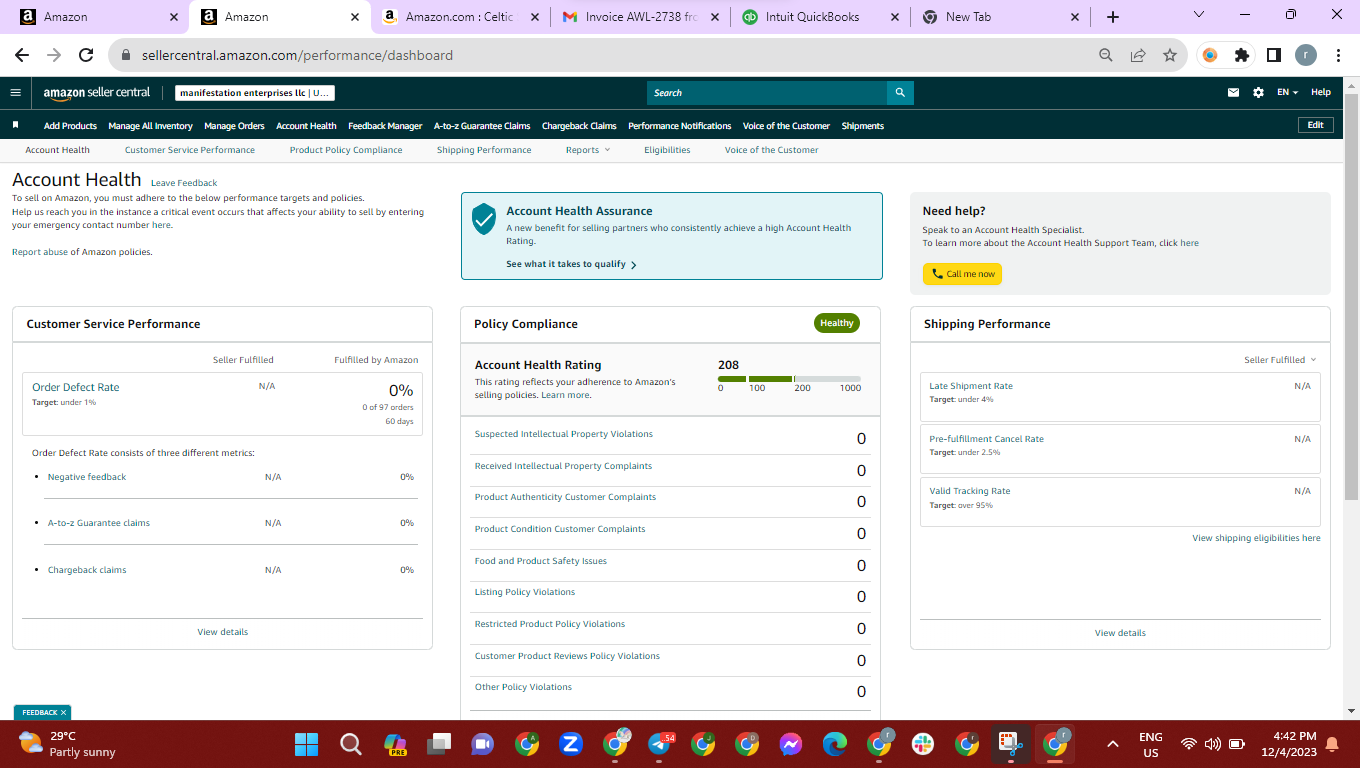View details under Customer Service Performance
1360x768 pixels.
coord(223,632)
